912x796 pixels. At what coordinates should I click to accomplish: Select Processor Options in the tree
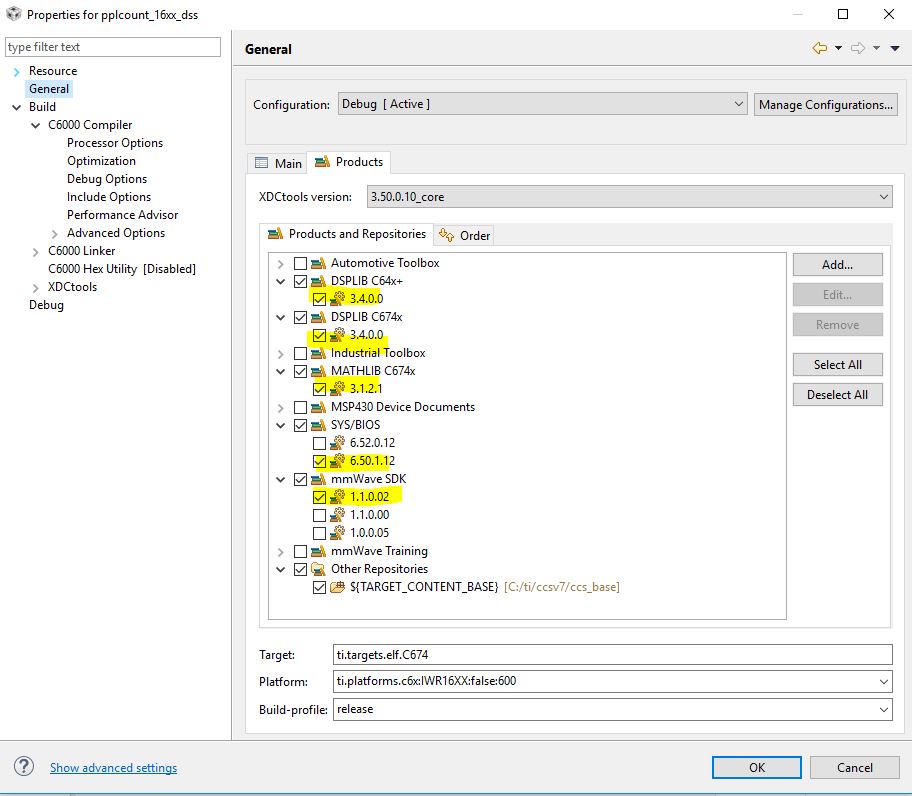pos(115,143)
